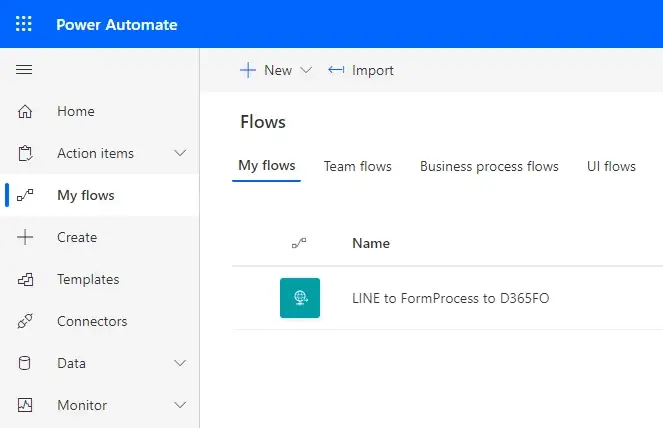Switch to the My flows tab
This screenshot has height=428, width=663.
click(x=266, y=165)
